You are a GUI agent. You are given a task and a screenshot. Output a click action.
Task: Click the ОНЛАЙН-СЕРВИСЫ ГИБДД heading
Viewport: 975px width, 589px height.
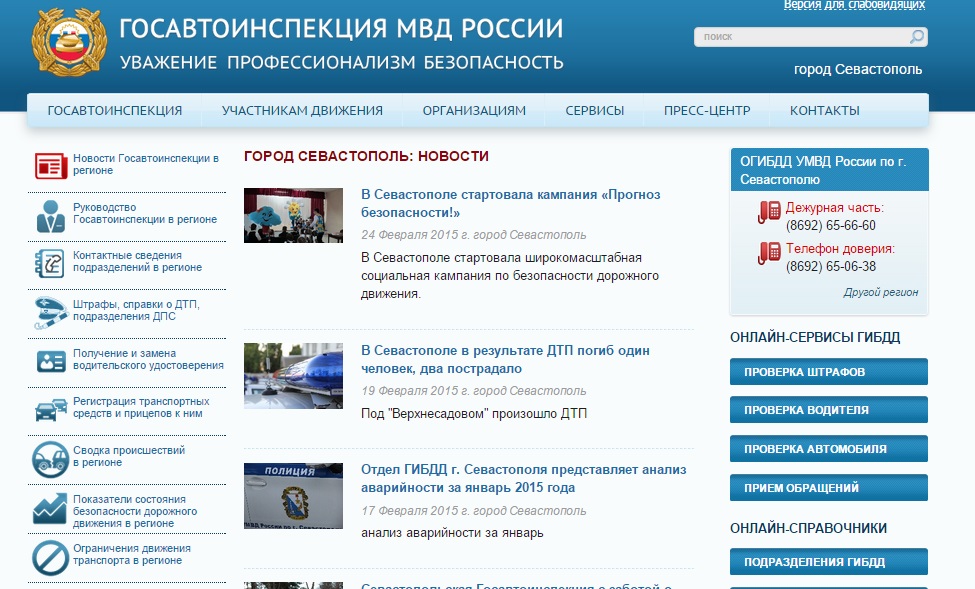pyautogui.click(x=815, y=337)
